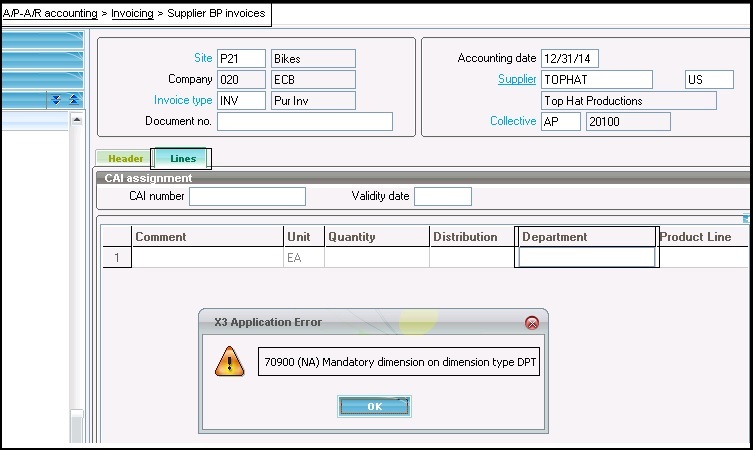Click the Invoice type label link
This screenshot has width=754, height=450.
pyautogui.click(x=183, y=100)
